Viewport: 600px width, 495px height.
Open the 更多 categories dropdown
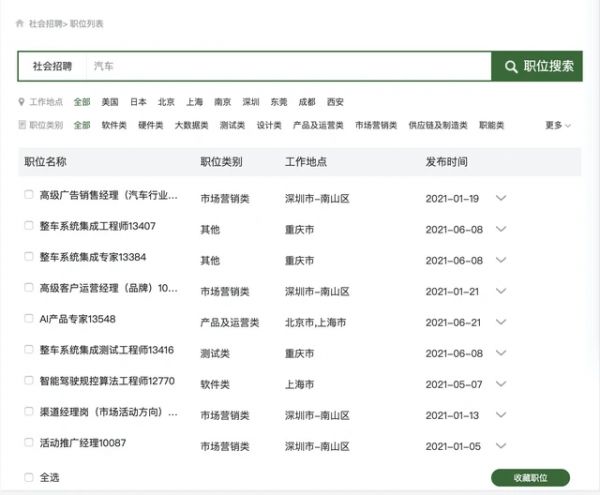tap(558, 126)
